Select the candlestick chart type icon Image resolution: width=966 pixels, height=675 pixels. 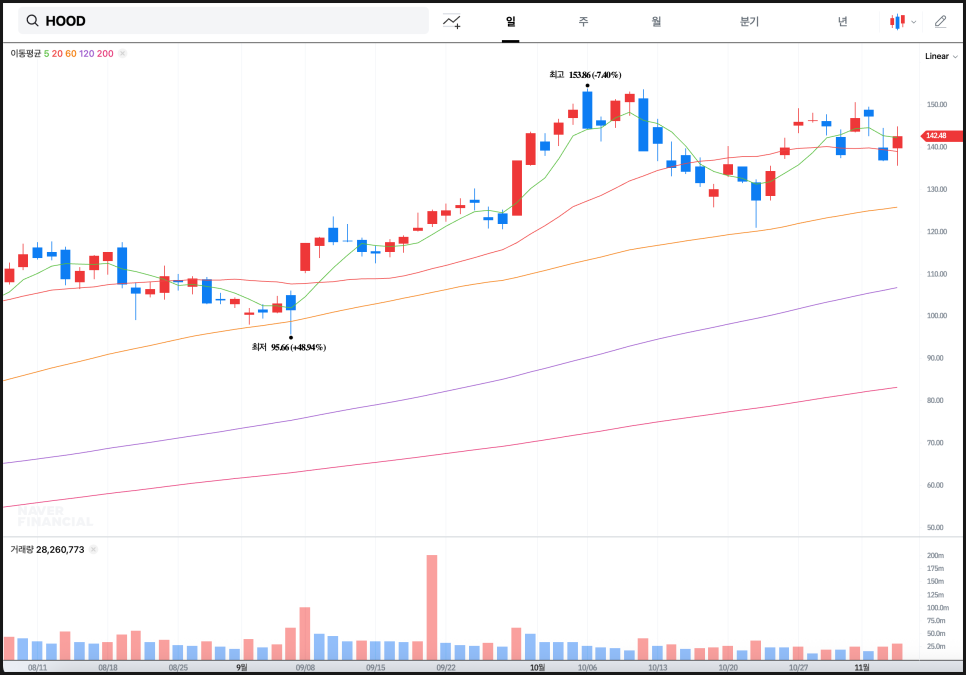point(898,21)
